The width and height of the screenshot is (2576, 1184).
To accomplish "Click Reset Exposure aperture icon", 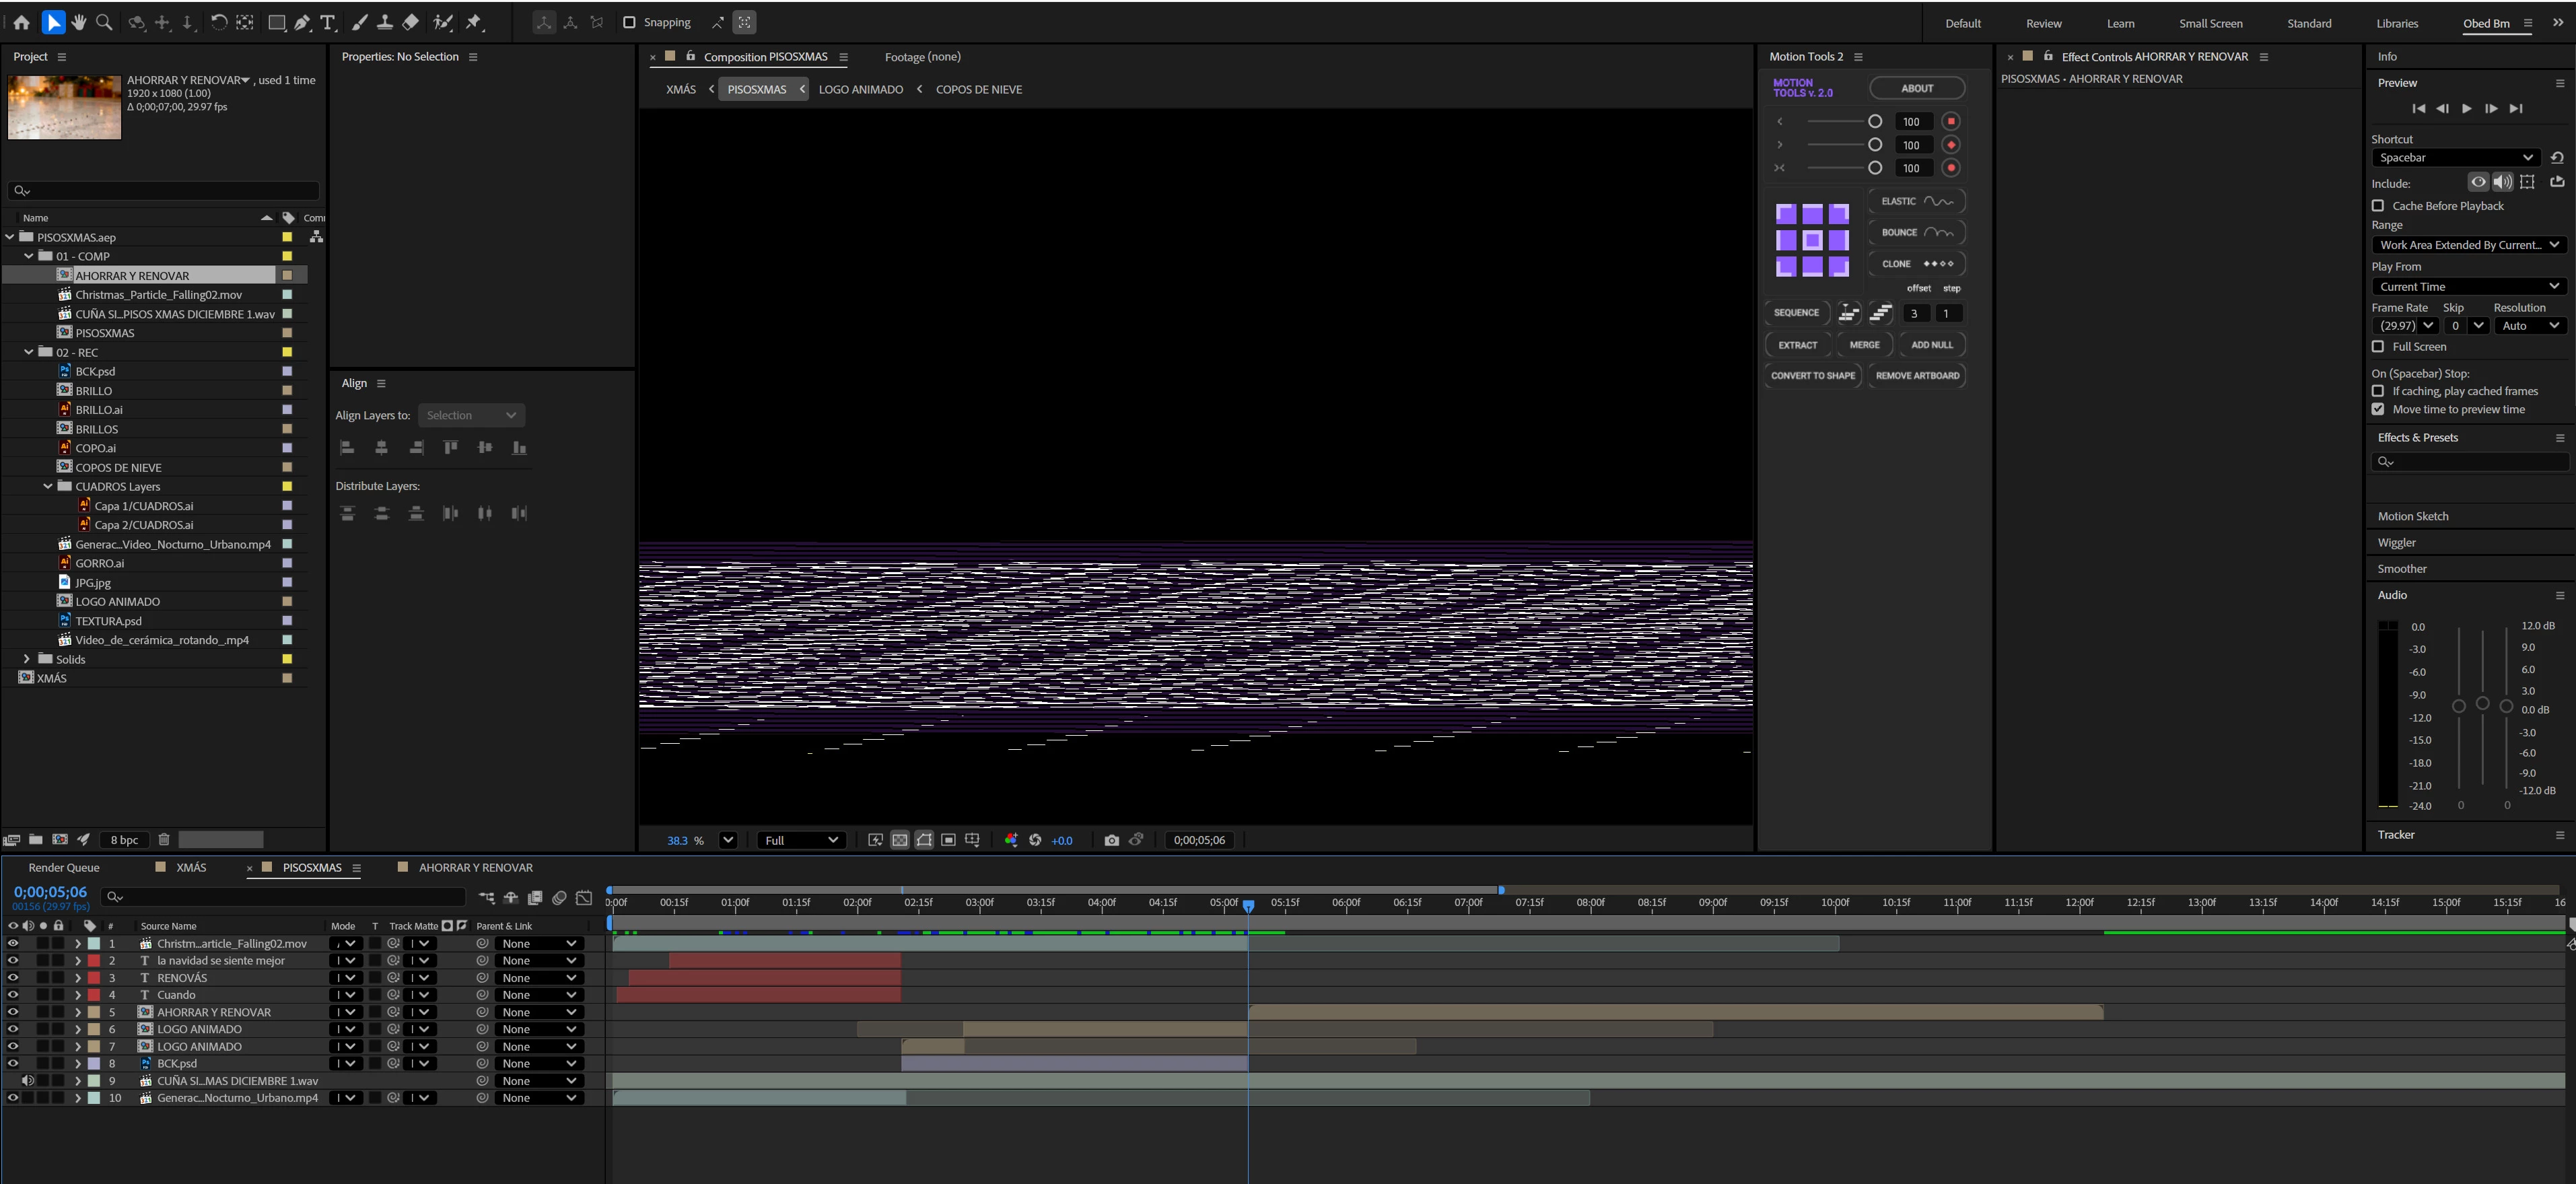I will (1035, 840).
